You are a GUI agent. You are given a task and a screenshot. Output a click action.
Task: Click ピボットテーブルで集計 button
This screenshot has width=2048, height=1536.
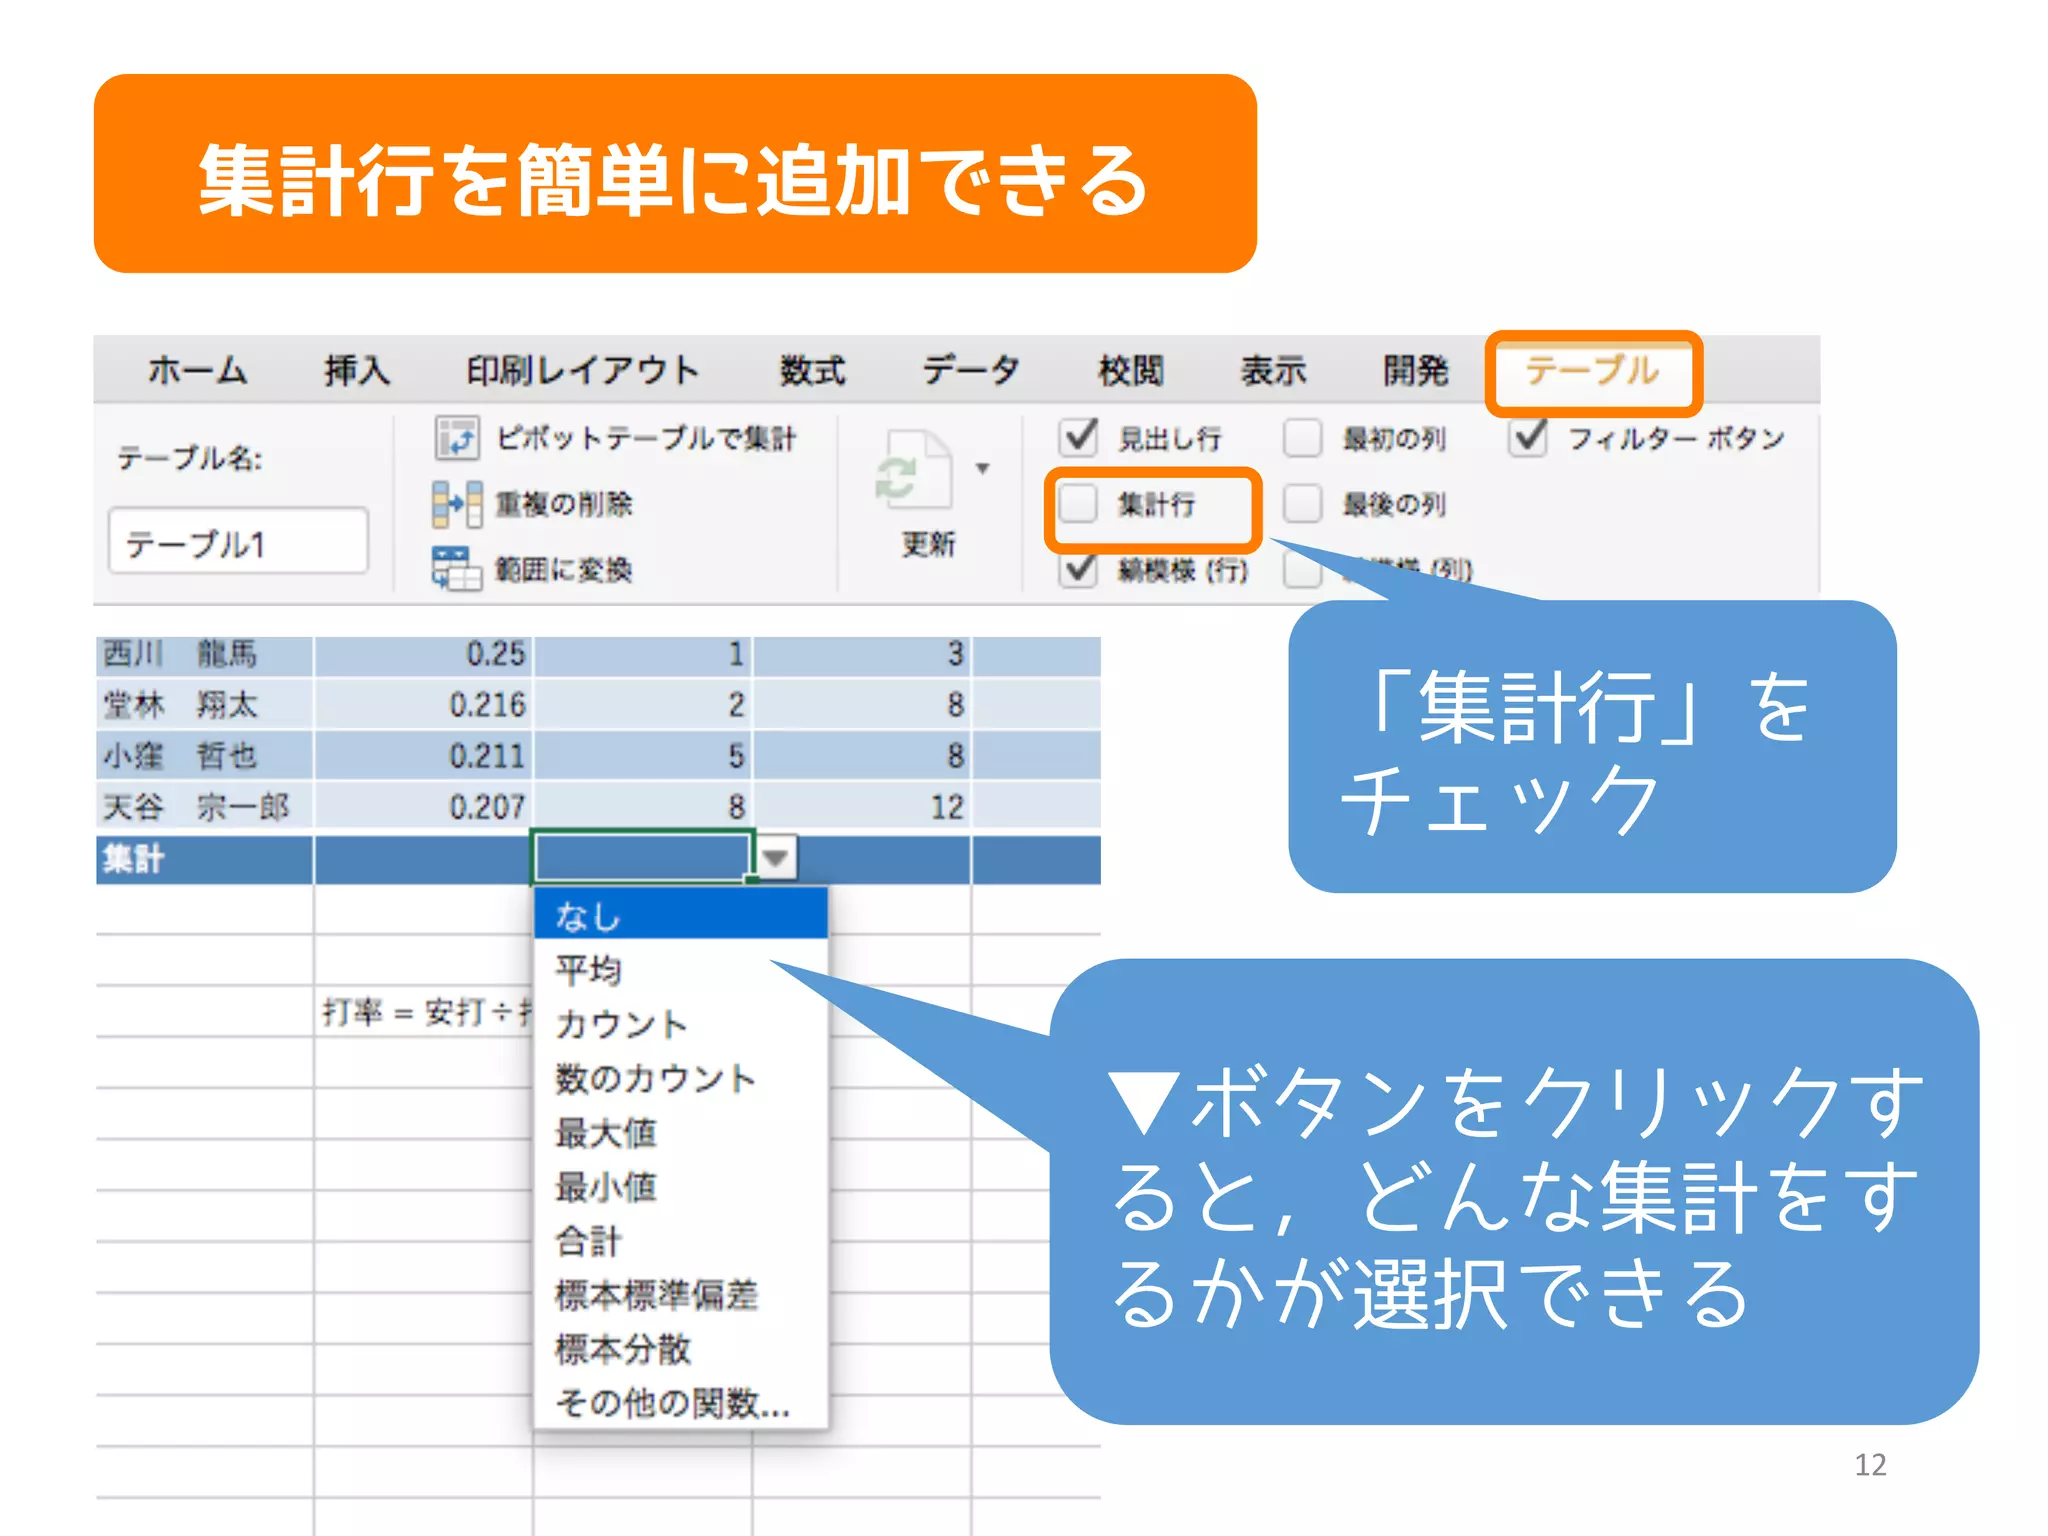615,438
